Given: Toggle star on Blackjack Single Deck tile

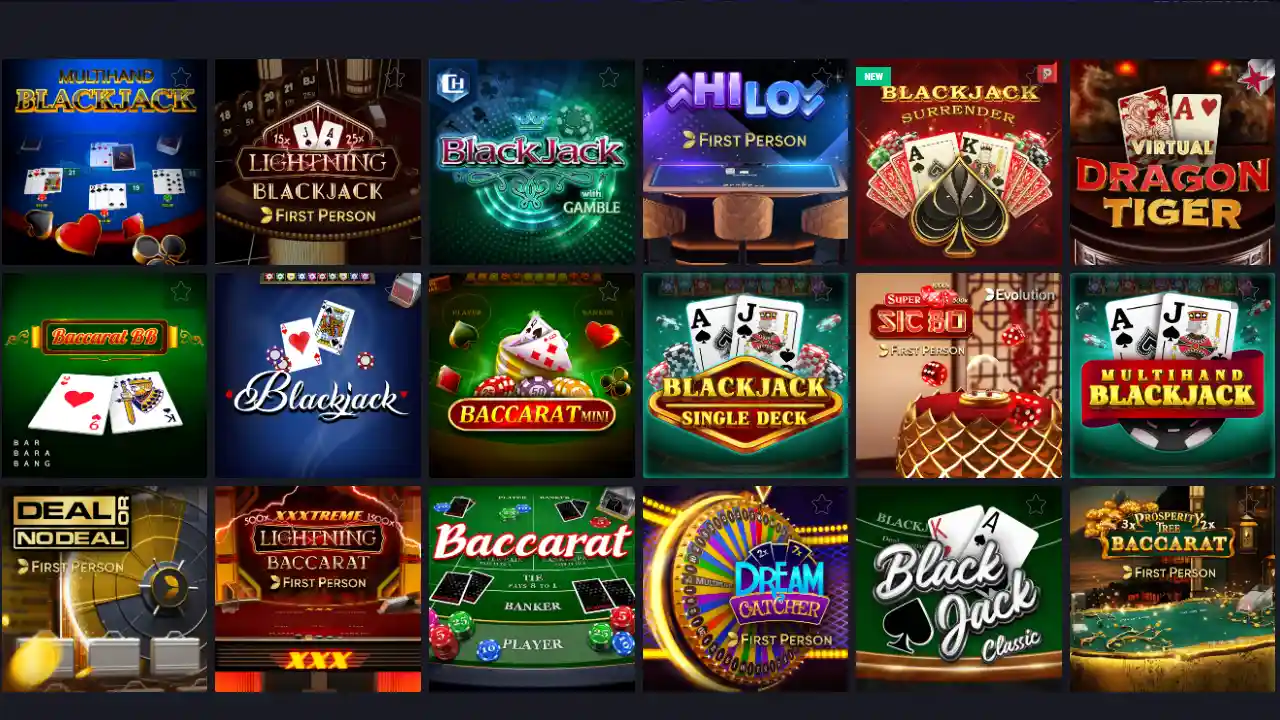Looking at the screenshot, I should coord(822,291).
